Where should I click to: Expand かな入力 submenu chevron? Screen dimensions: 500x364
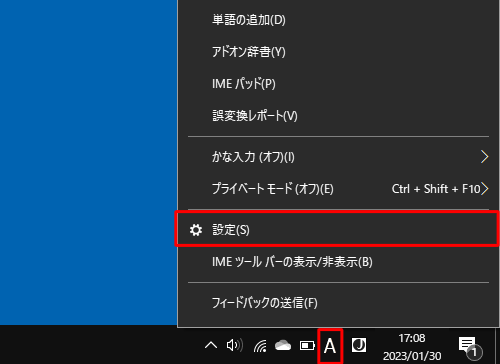coord(484,157)
